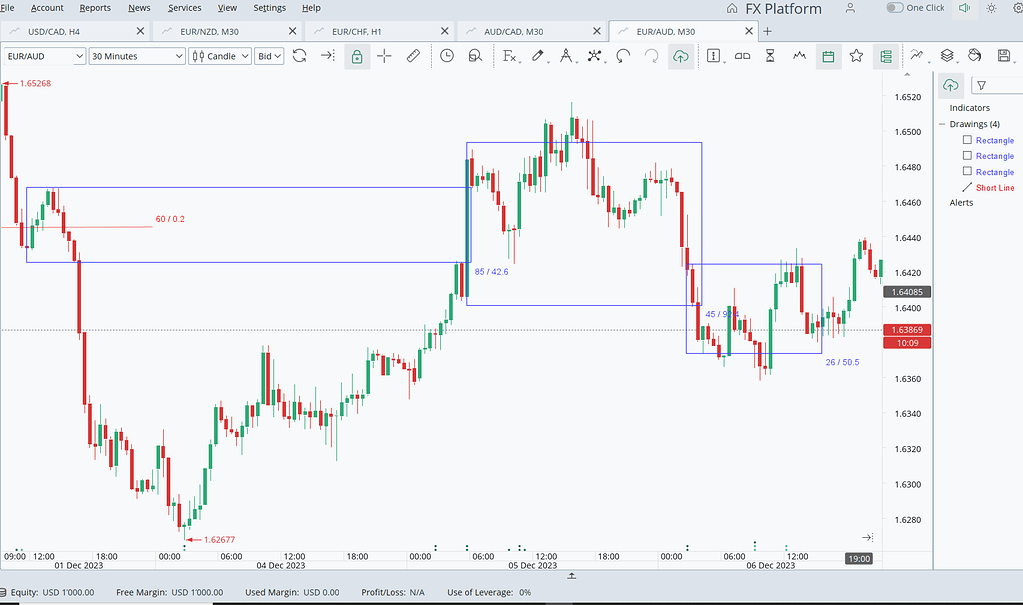Click the star favorites icon

[856, 56]
